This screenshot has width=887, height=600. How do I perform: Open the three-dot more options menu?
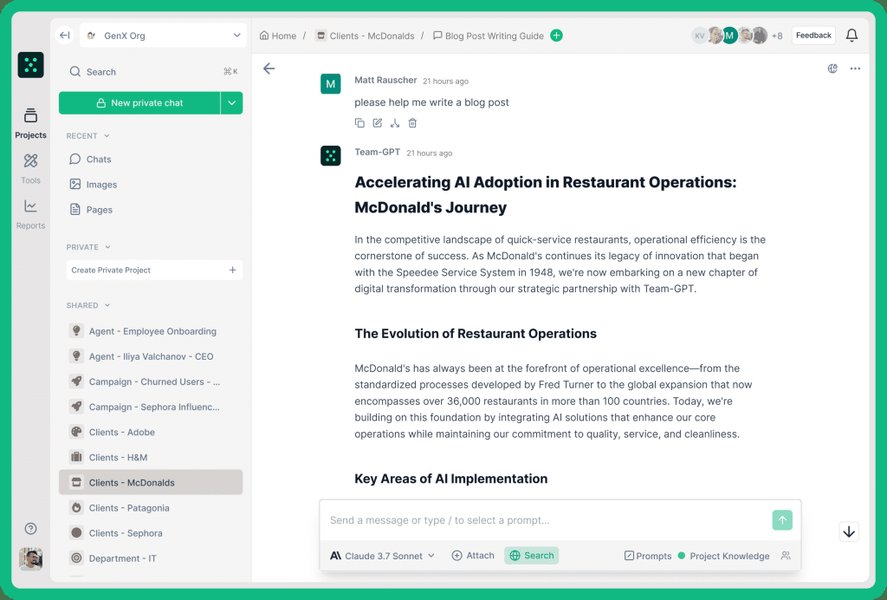pos(855,68)
